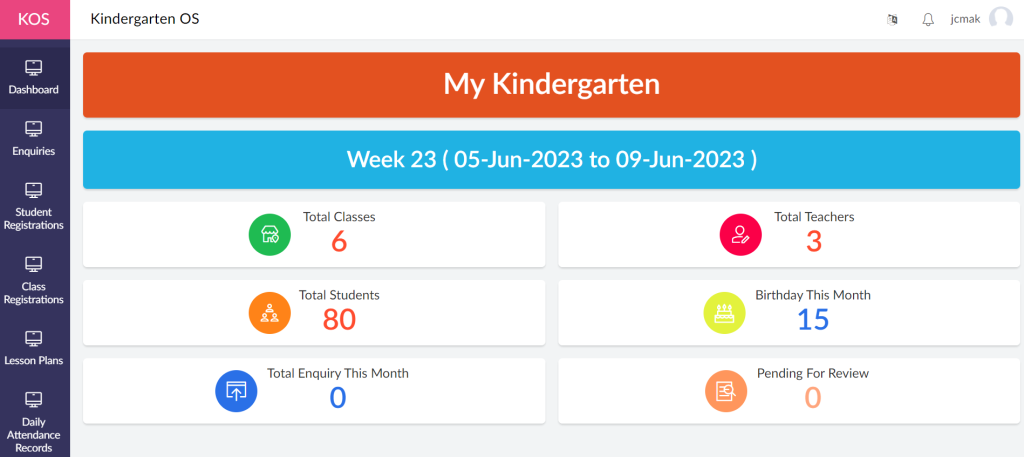
Task: Click the My Kindergarten banner
Action: (x=552, y=85)
